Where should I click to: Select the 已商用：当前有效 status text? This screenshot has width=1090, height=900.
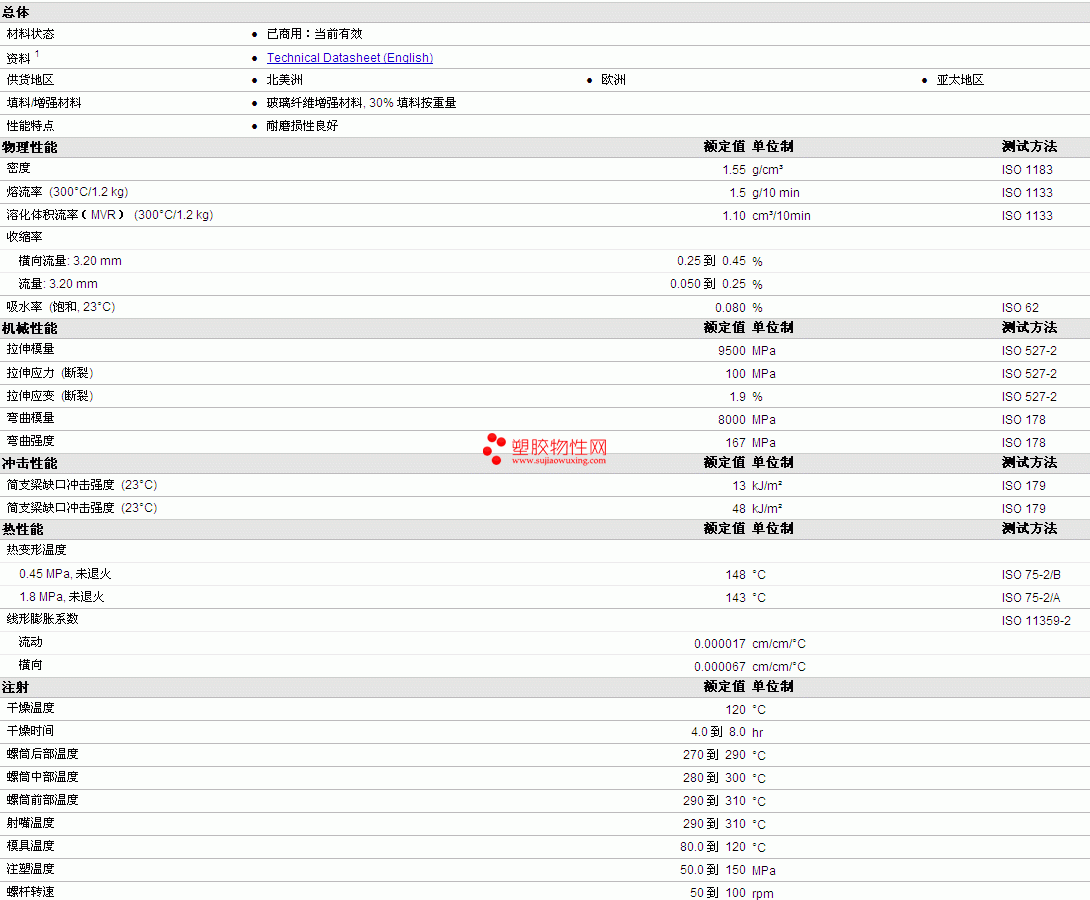click(314, 34)
